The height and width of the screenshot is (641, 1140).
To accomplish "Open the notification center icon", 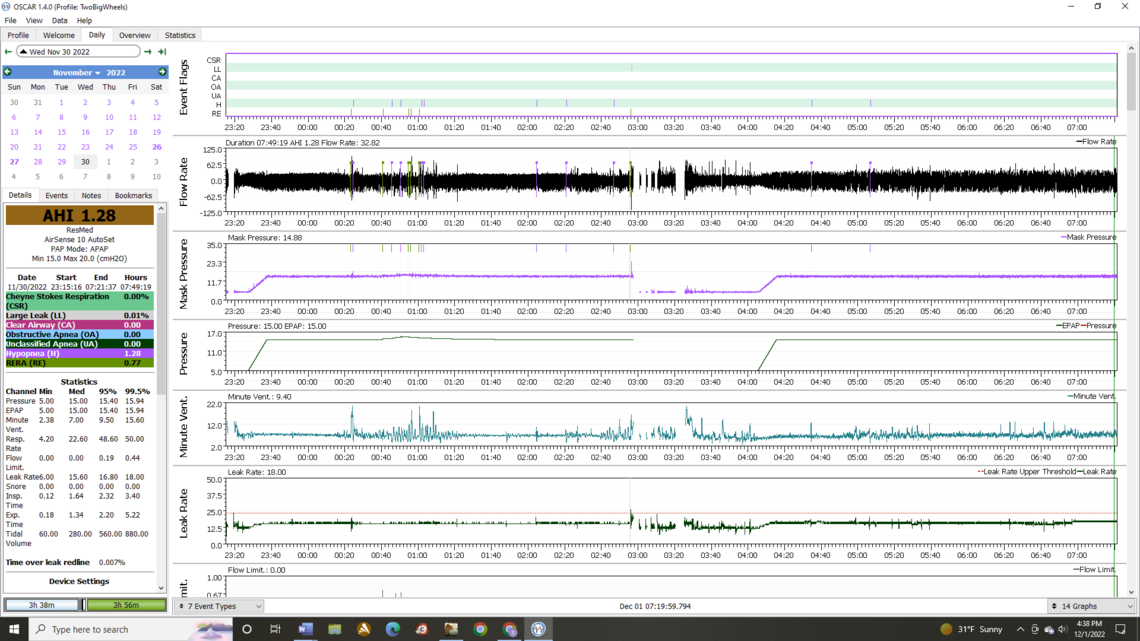I will [1120, 629].
